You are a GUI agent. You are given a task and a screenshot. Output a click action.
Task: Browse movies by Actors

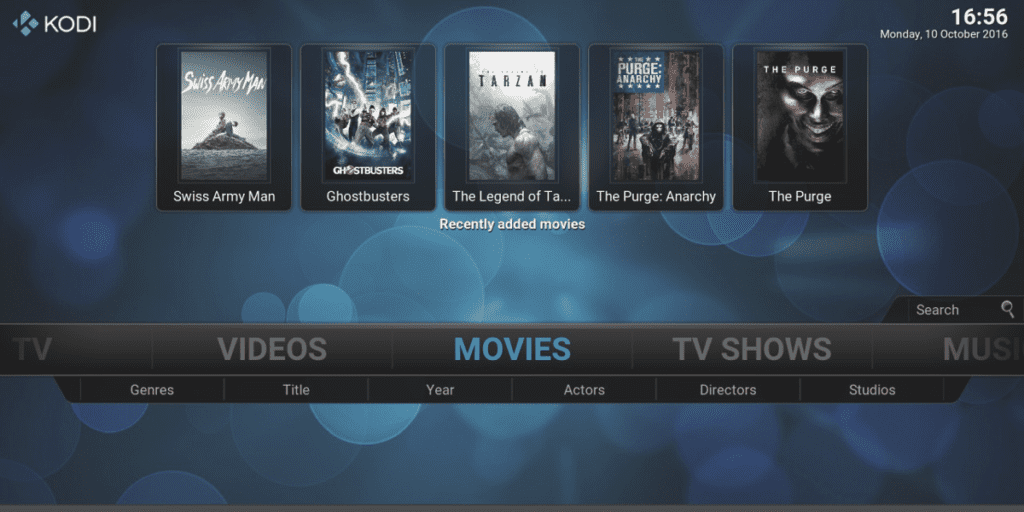point(584,390)
